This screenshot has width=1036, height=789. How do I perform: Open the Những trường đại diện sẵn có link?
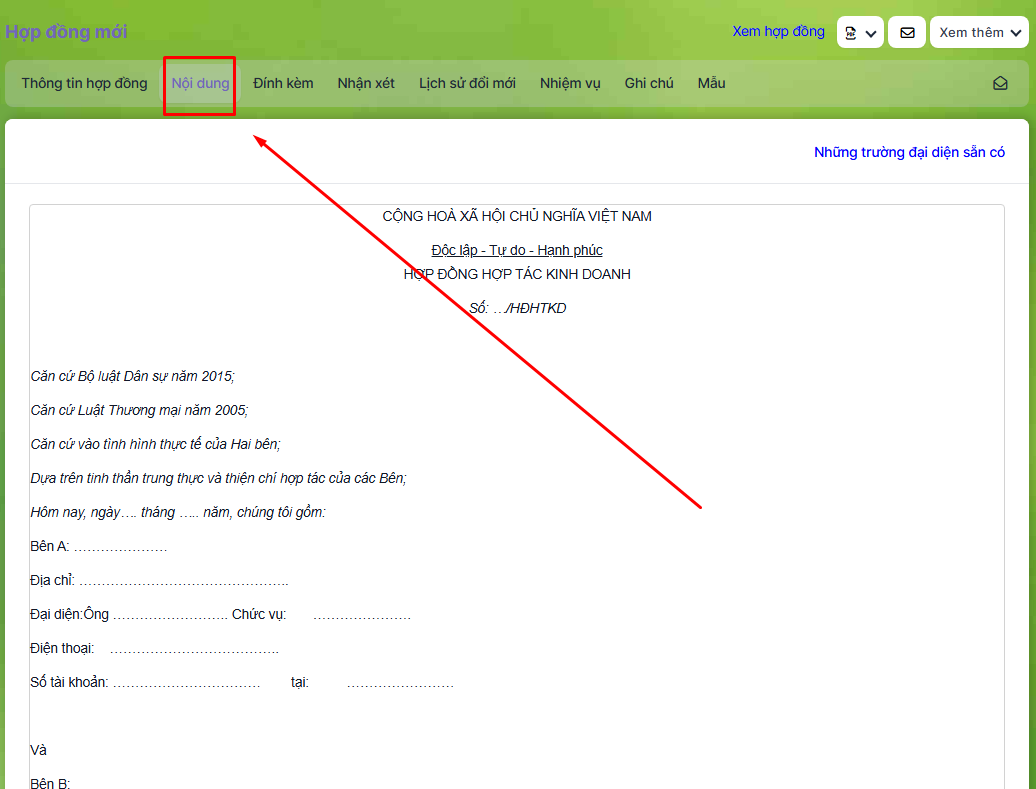click(x=909, y=152)
